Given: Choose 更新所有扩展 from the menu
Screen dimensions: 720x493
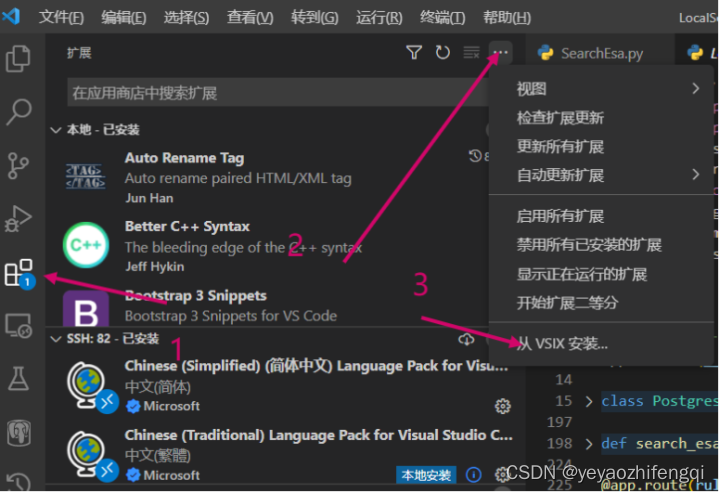Looking at the screenshot, I should [x=602, y=146].
